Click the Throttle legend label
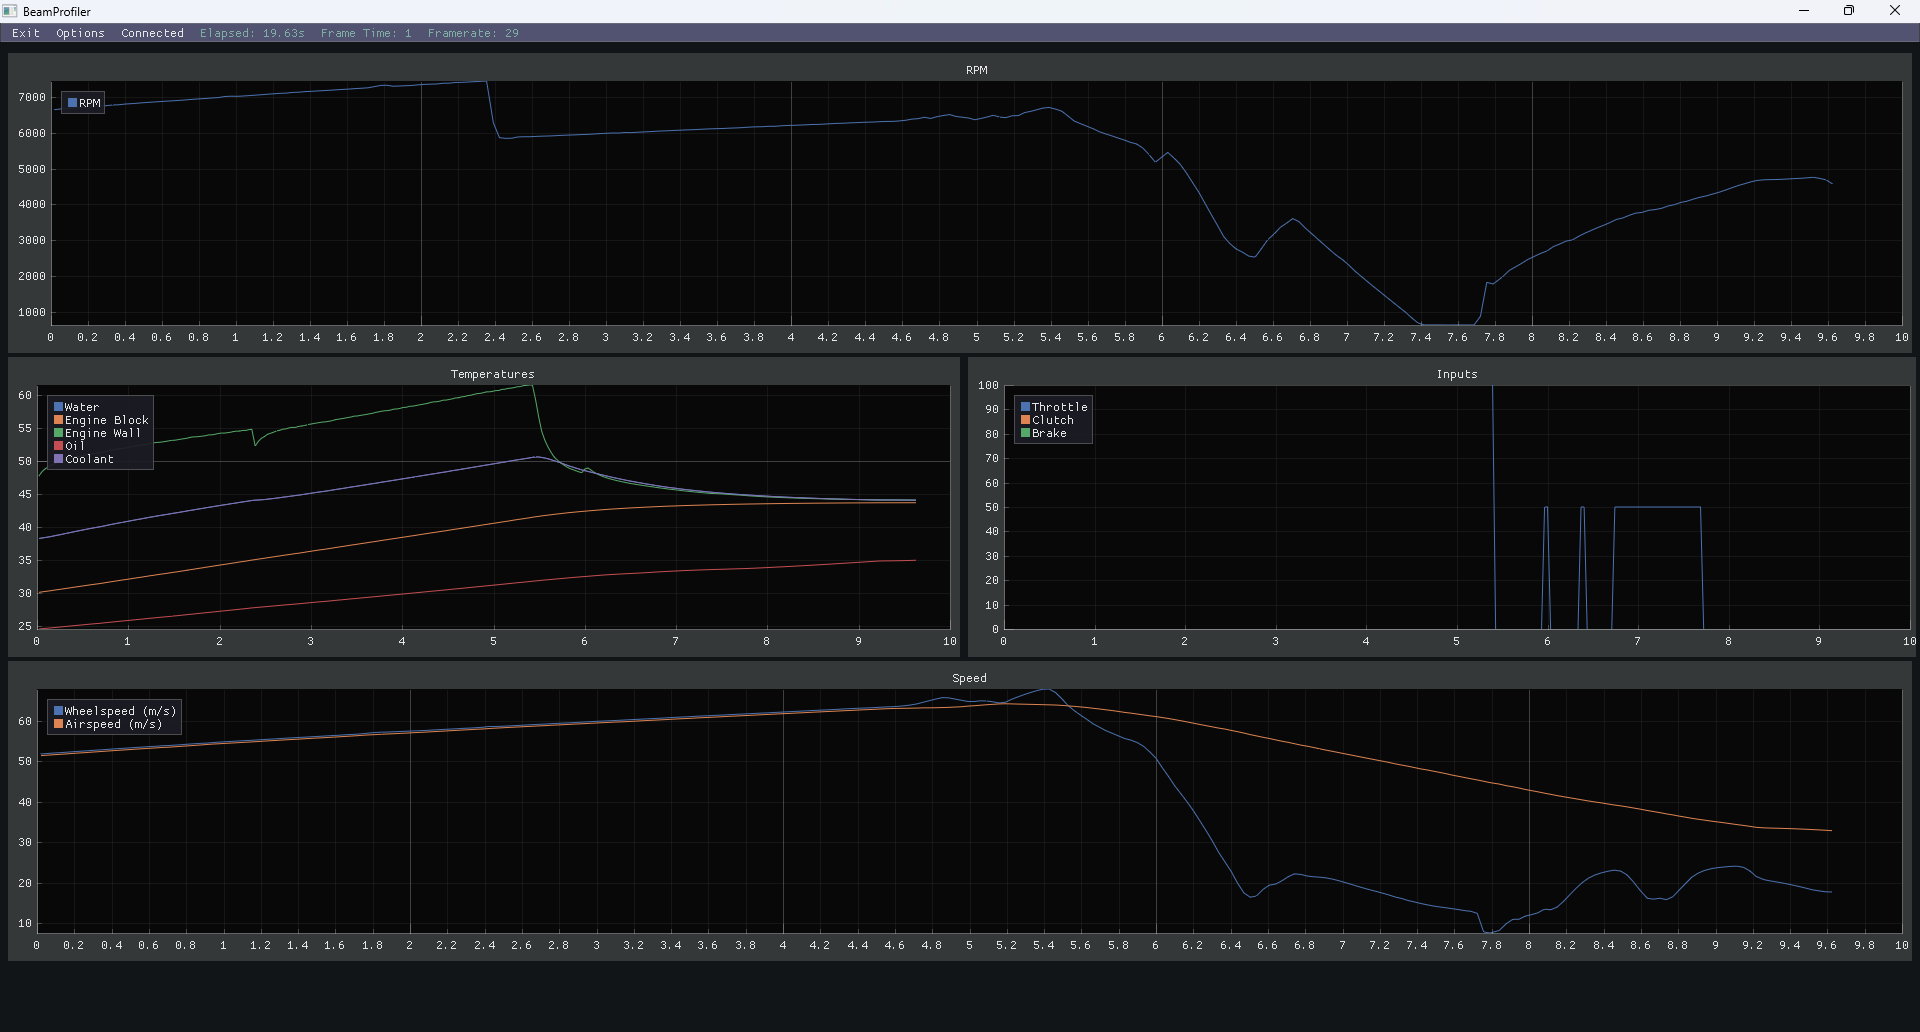This screenshot has width=1920, height=1032. [x=1060, y=407]
